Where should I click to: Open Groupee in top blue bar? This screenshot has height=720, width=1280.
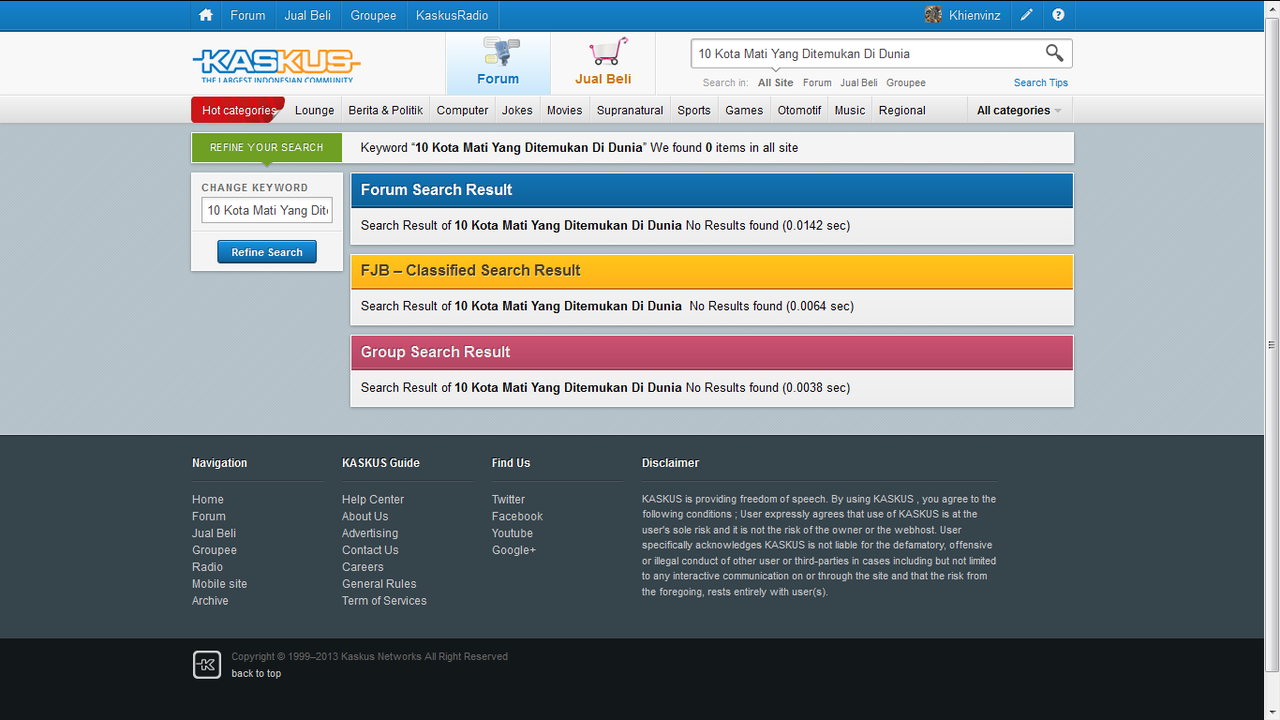373,15
